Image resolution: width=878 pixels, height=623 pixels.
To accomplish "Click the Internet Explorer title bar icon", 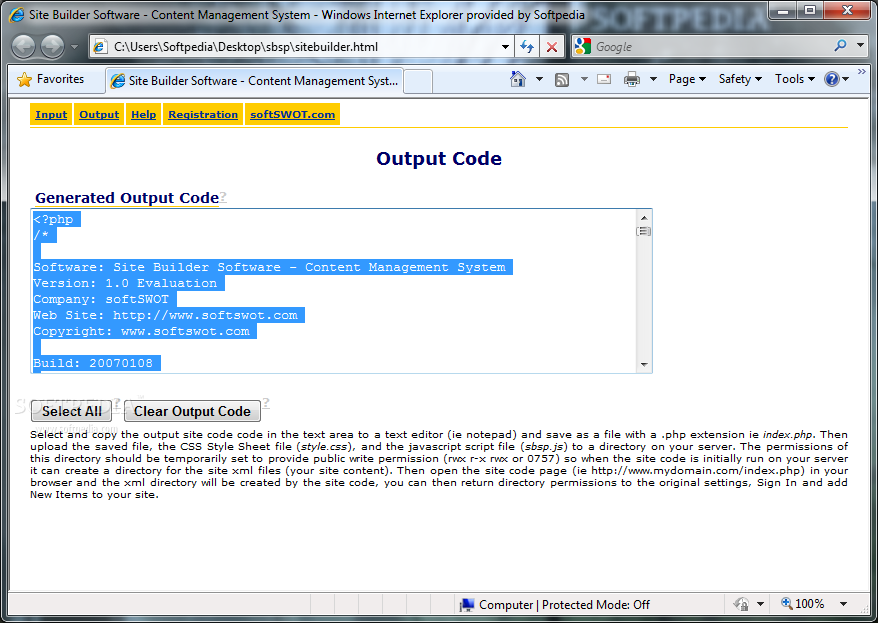I will click(17, 15).
